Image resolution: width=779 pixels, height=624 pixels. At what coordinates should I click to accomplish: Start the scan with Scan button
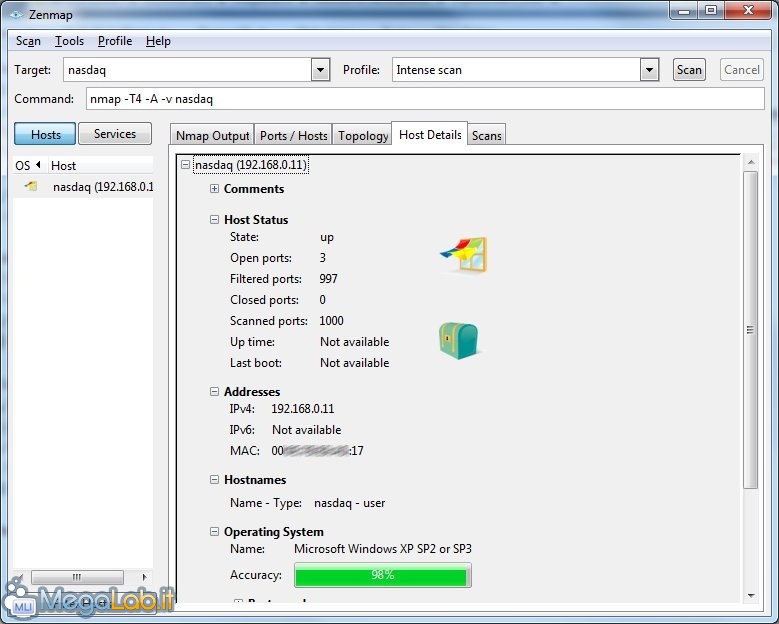[x=689, y=70]
